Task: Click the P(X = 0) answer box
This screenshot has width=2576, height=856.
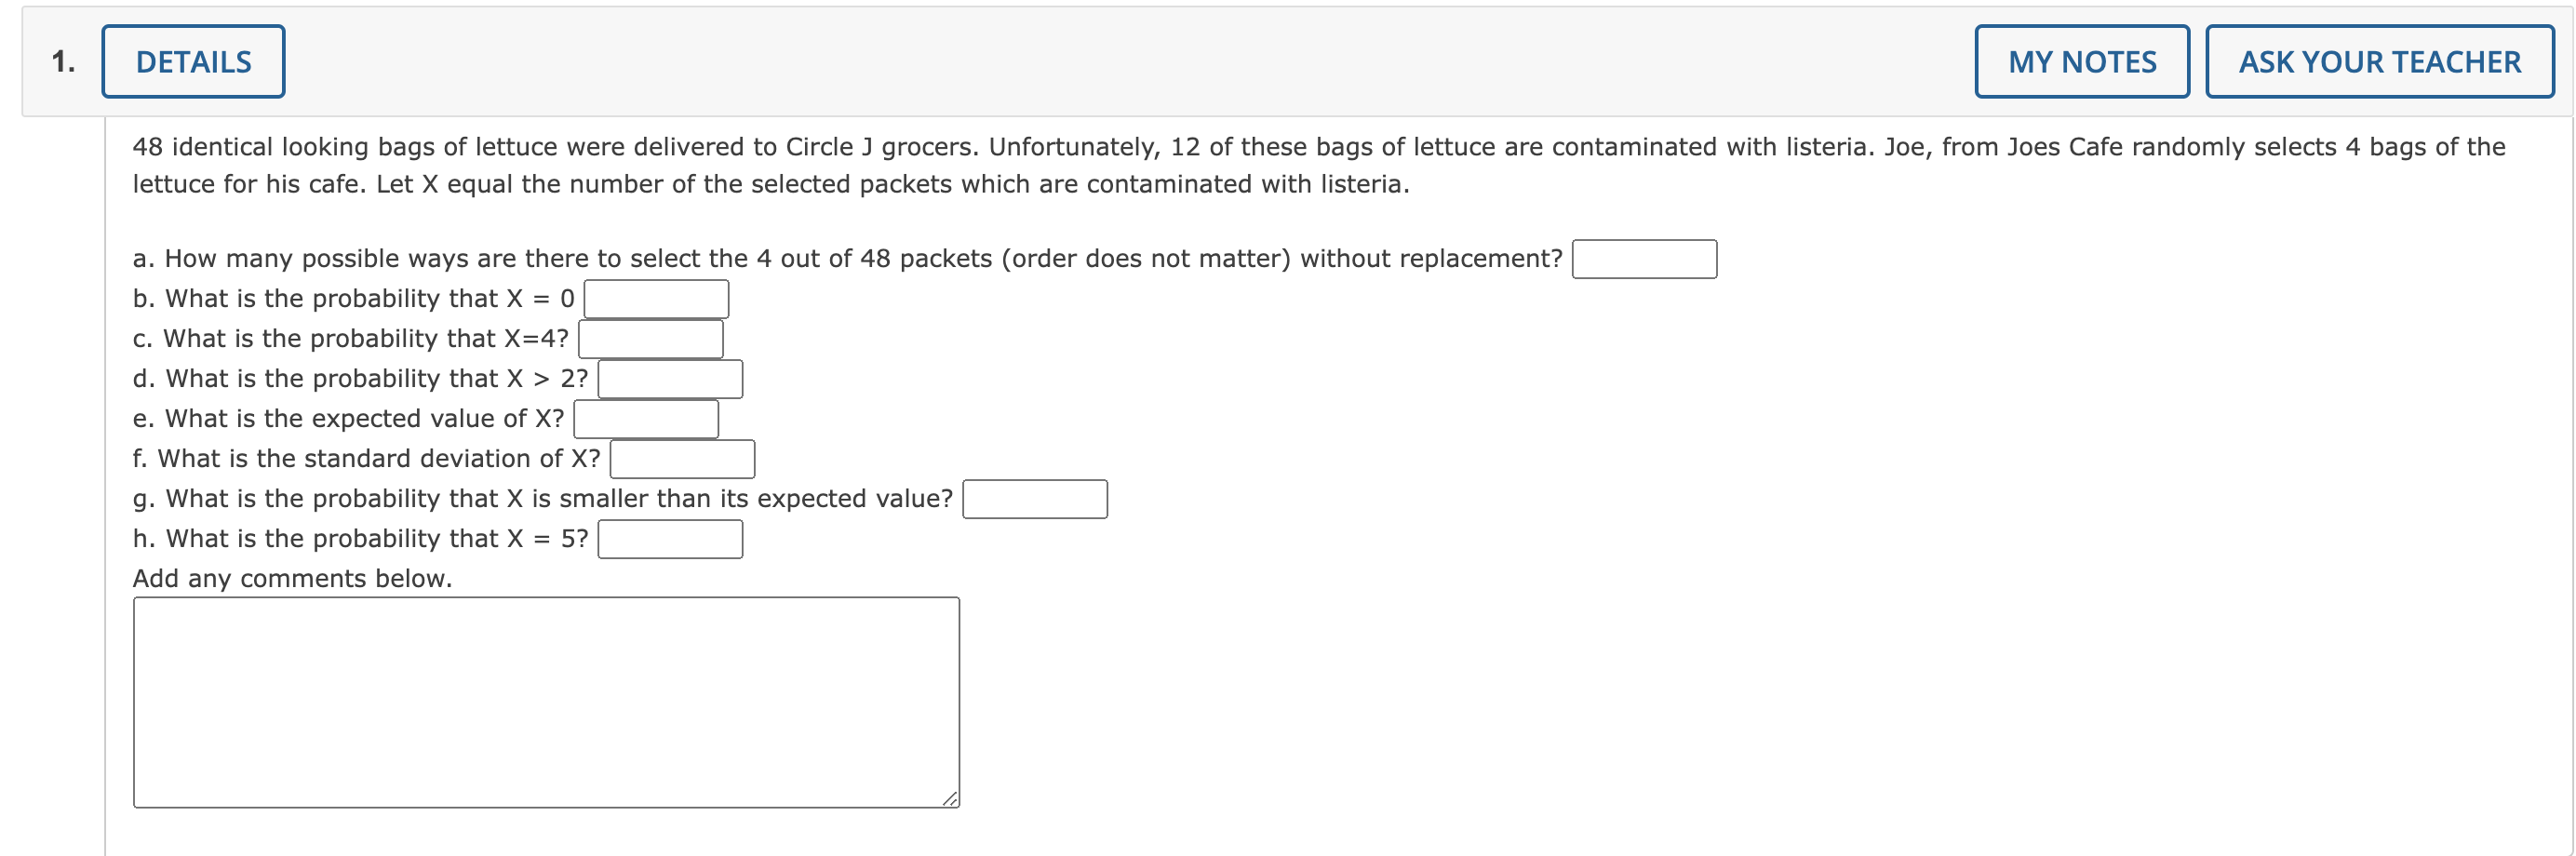Action: pos(656,298)
